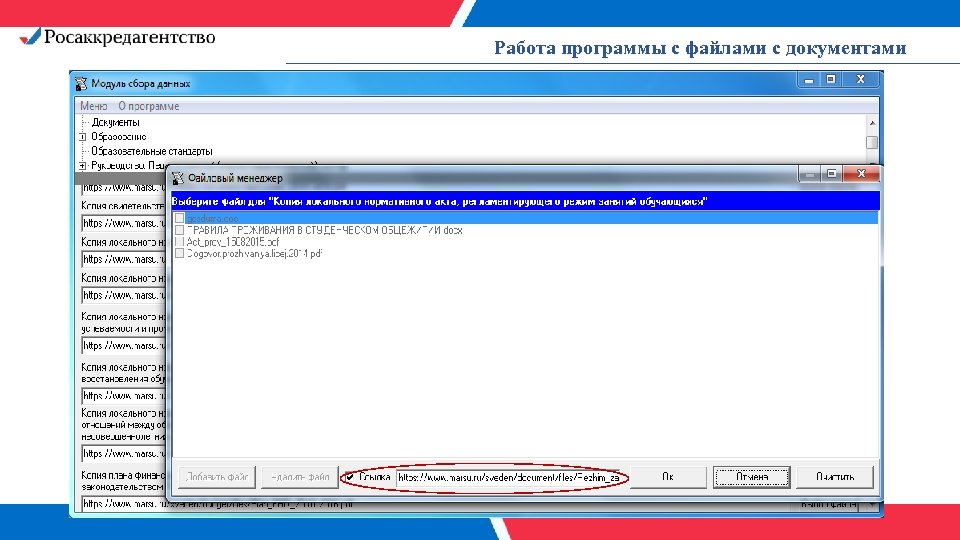This screenshot has width=960, height=540.
Task: Check the Act_prov_15082015.pdf checkbox
Action: tap(179, 242)
